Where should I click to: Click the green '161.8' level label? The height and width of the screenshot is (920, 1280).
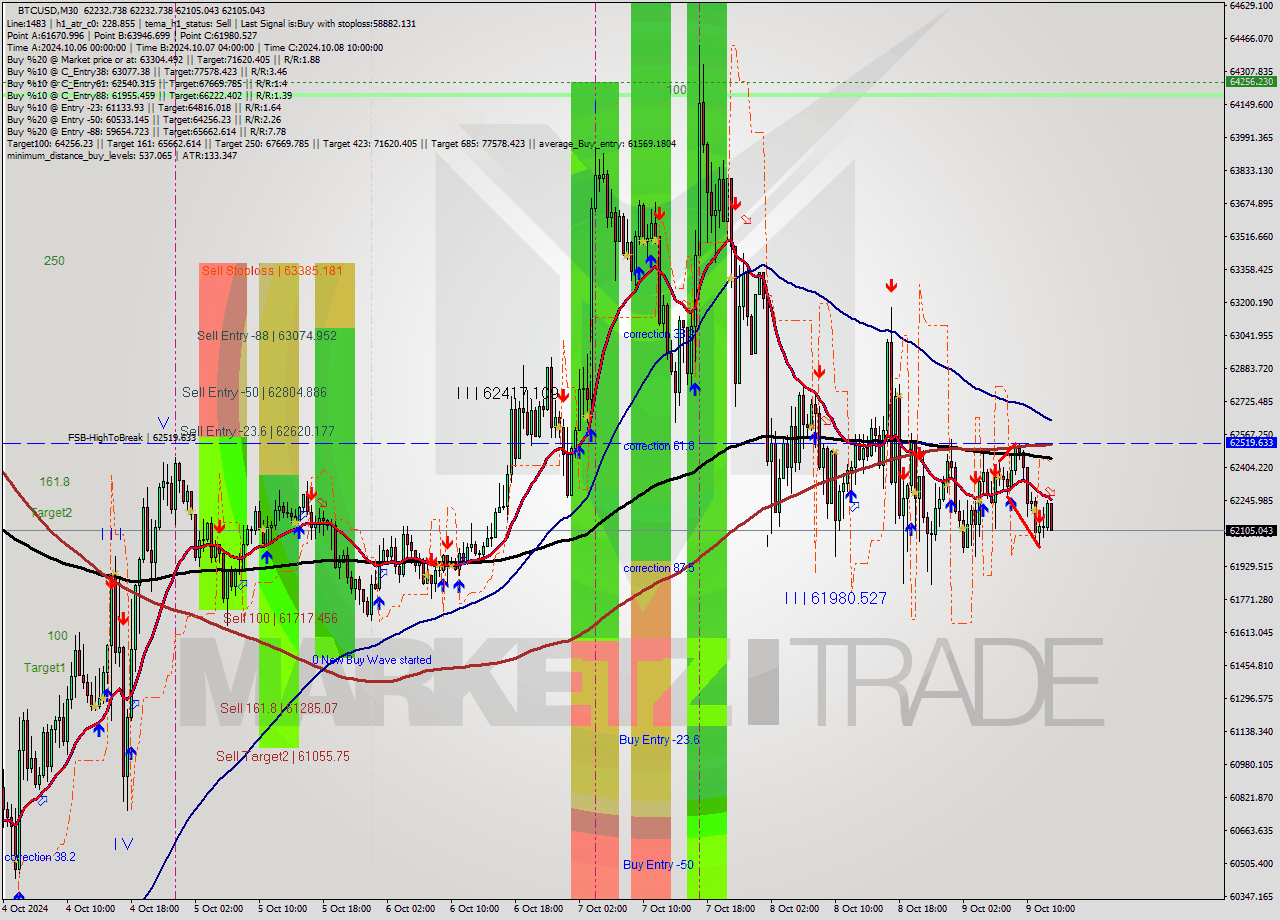55,482
